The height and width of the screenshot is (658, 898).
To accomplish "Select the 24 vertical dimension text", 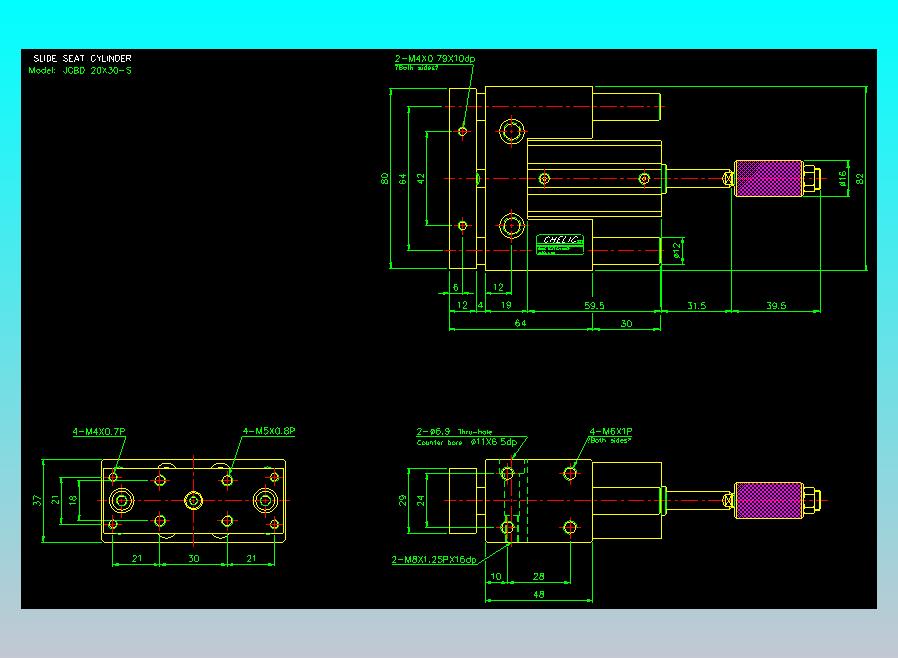I will [421, 501].
